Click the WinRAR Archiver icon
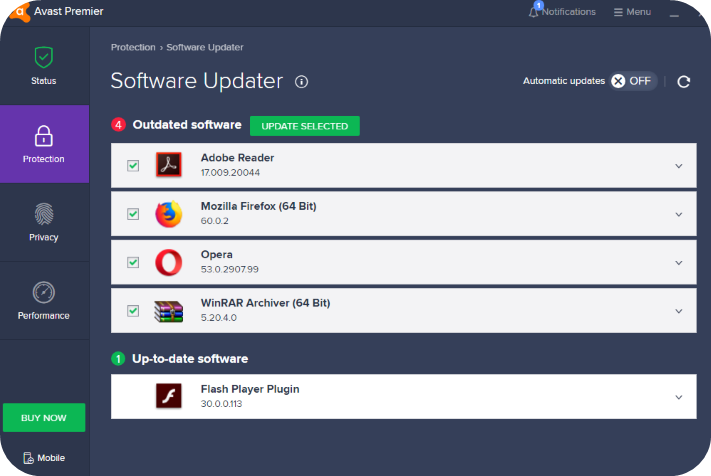This screenshot has width=711, height=476. point(169,311)
